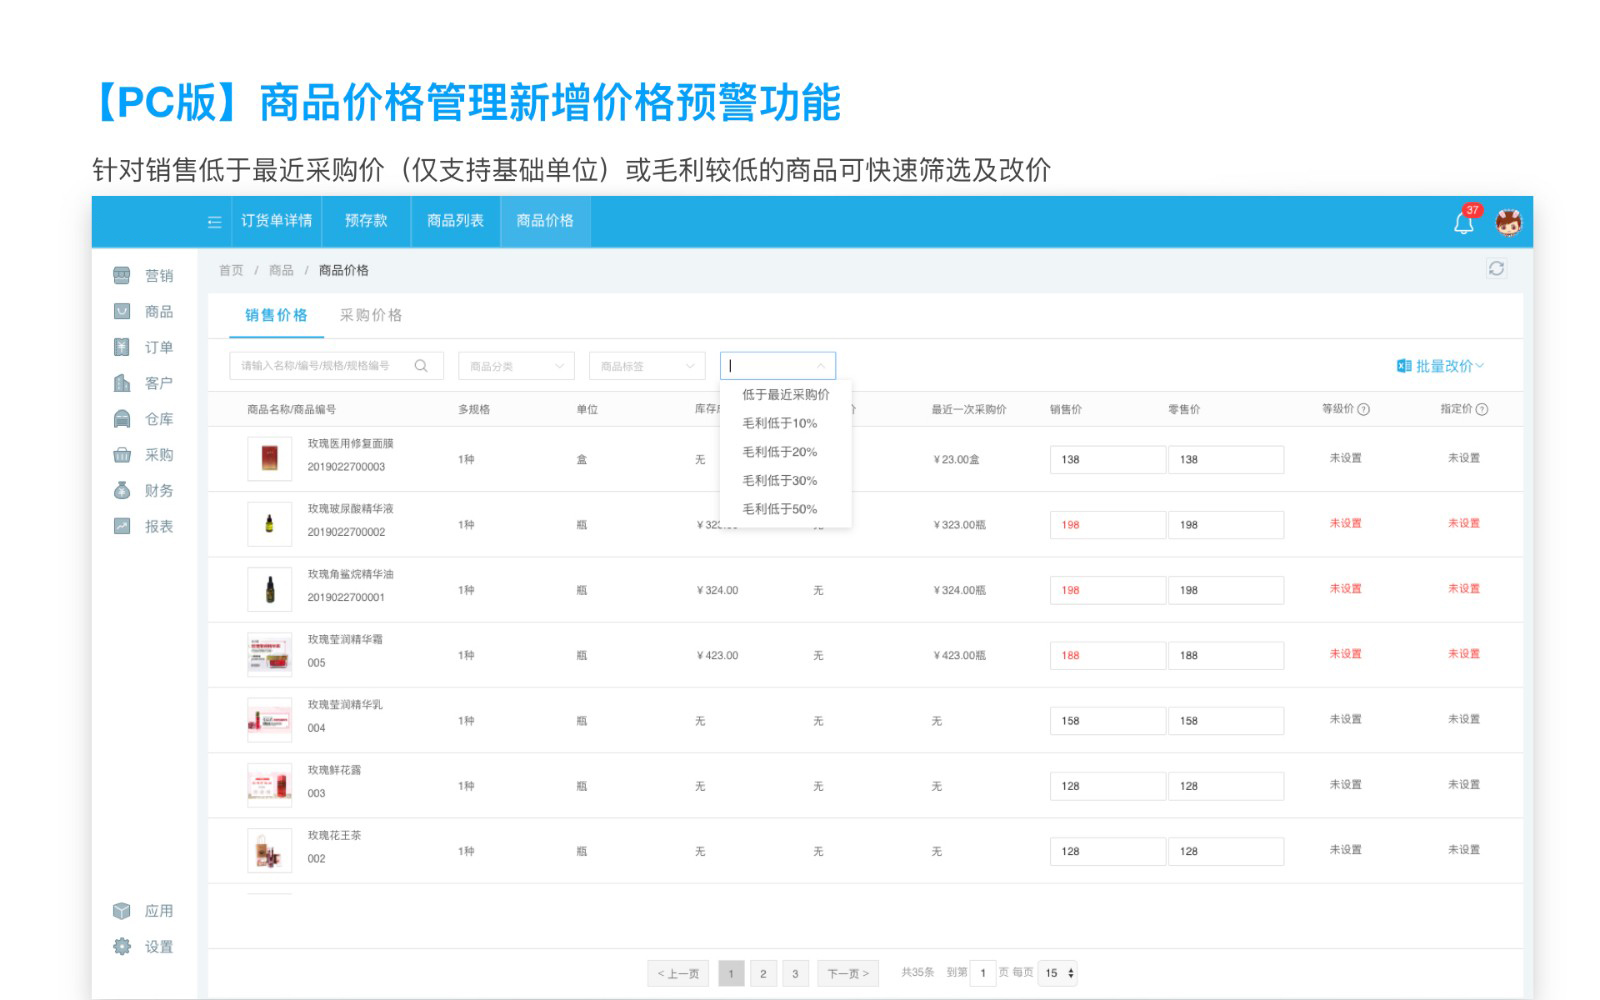The image size is (1600, 1000).
Task: Click the refresh icon near breadcrumb
Action: click(x=1496, y=268)
